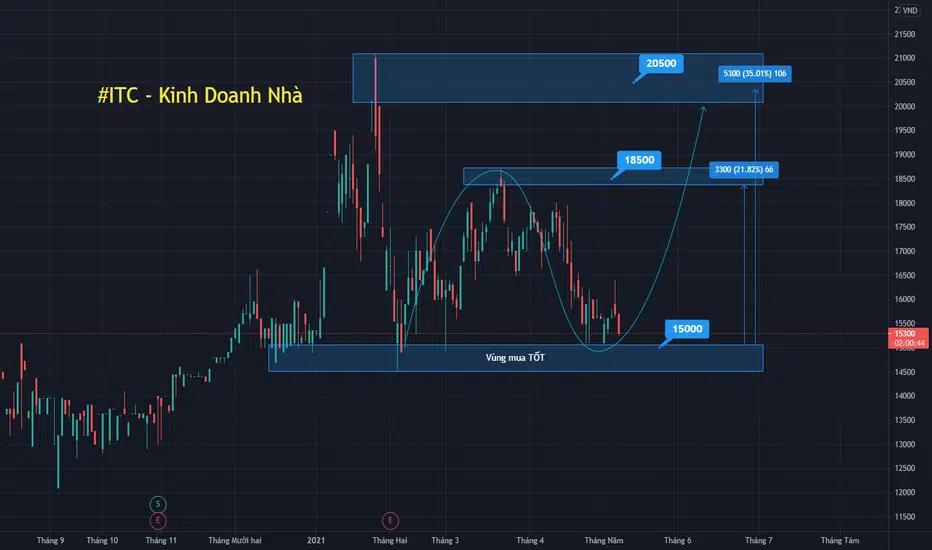
Task: Select the 15000 price callout label
Action: (x=687, y=329)
